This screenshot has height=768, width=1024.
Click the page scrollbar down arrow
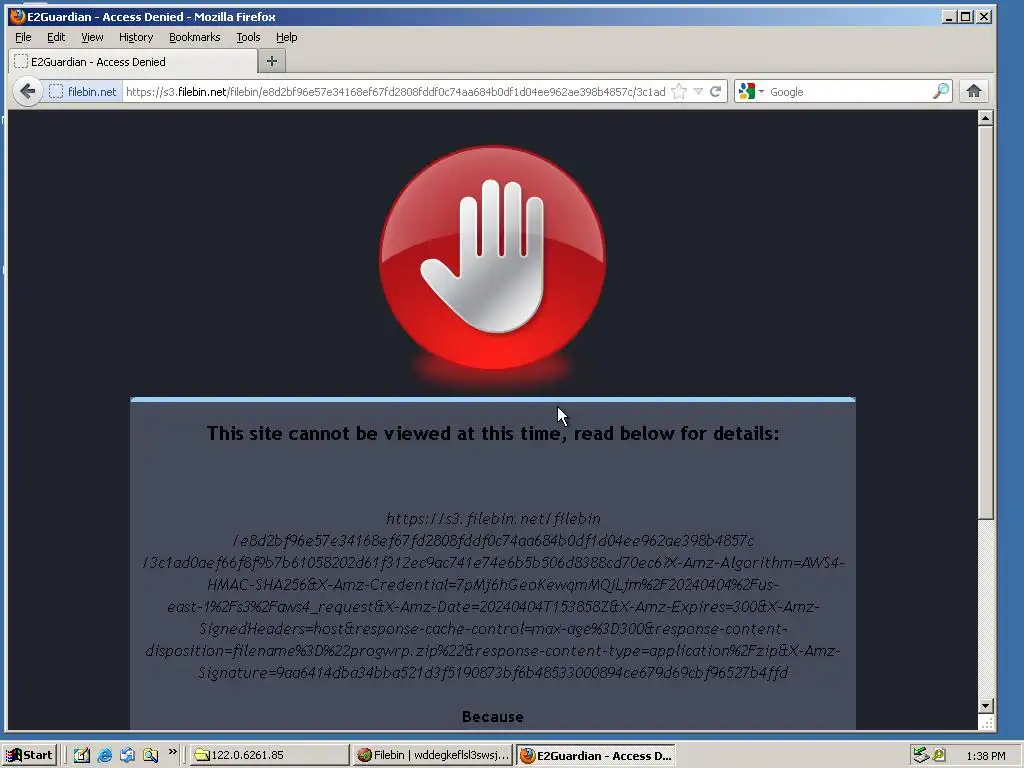(986, 705)
